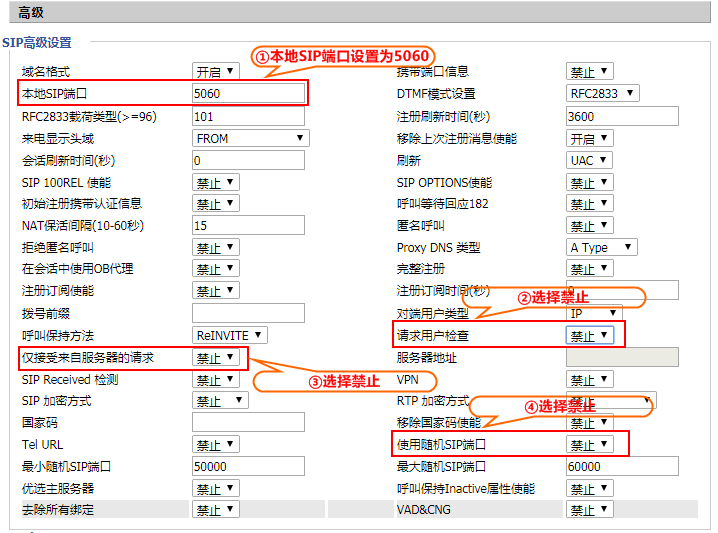
Task: Click the 最大随机SIP端口 input field
Action: 621,467
